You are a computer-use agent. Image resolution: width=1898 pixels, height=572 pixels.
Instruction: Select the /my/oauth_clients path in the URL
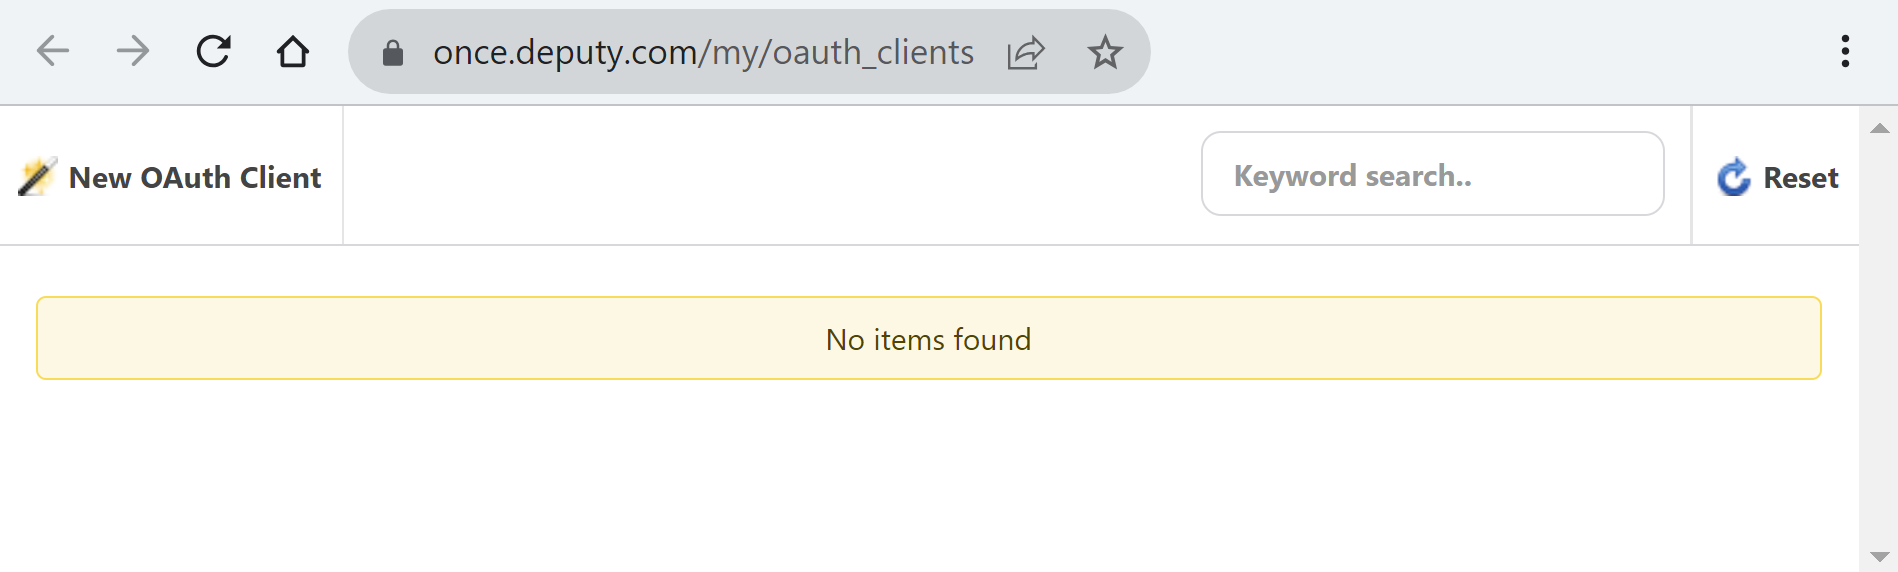842,52
